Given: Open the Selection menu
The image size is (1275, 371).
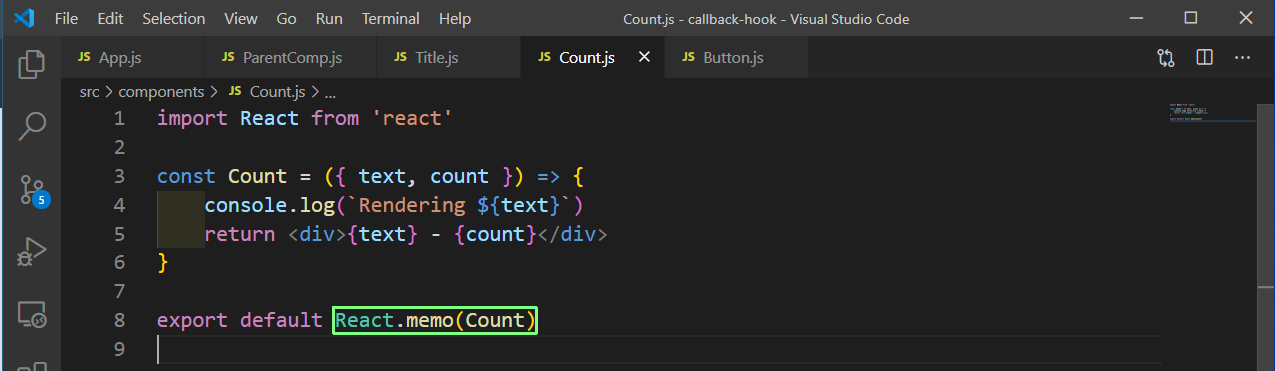Looking at the screenshot, I should coord(174,19).
